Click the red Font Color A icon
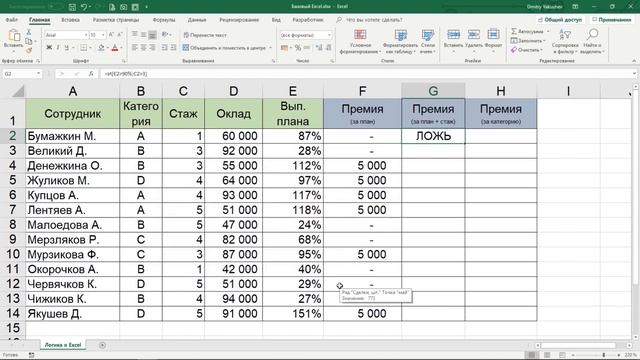Screen dimensions: 640x360 115,48
